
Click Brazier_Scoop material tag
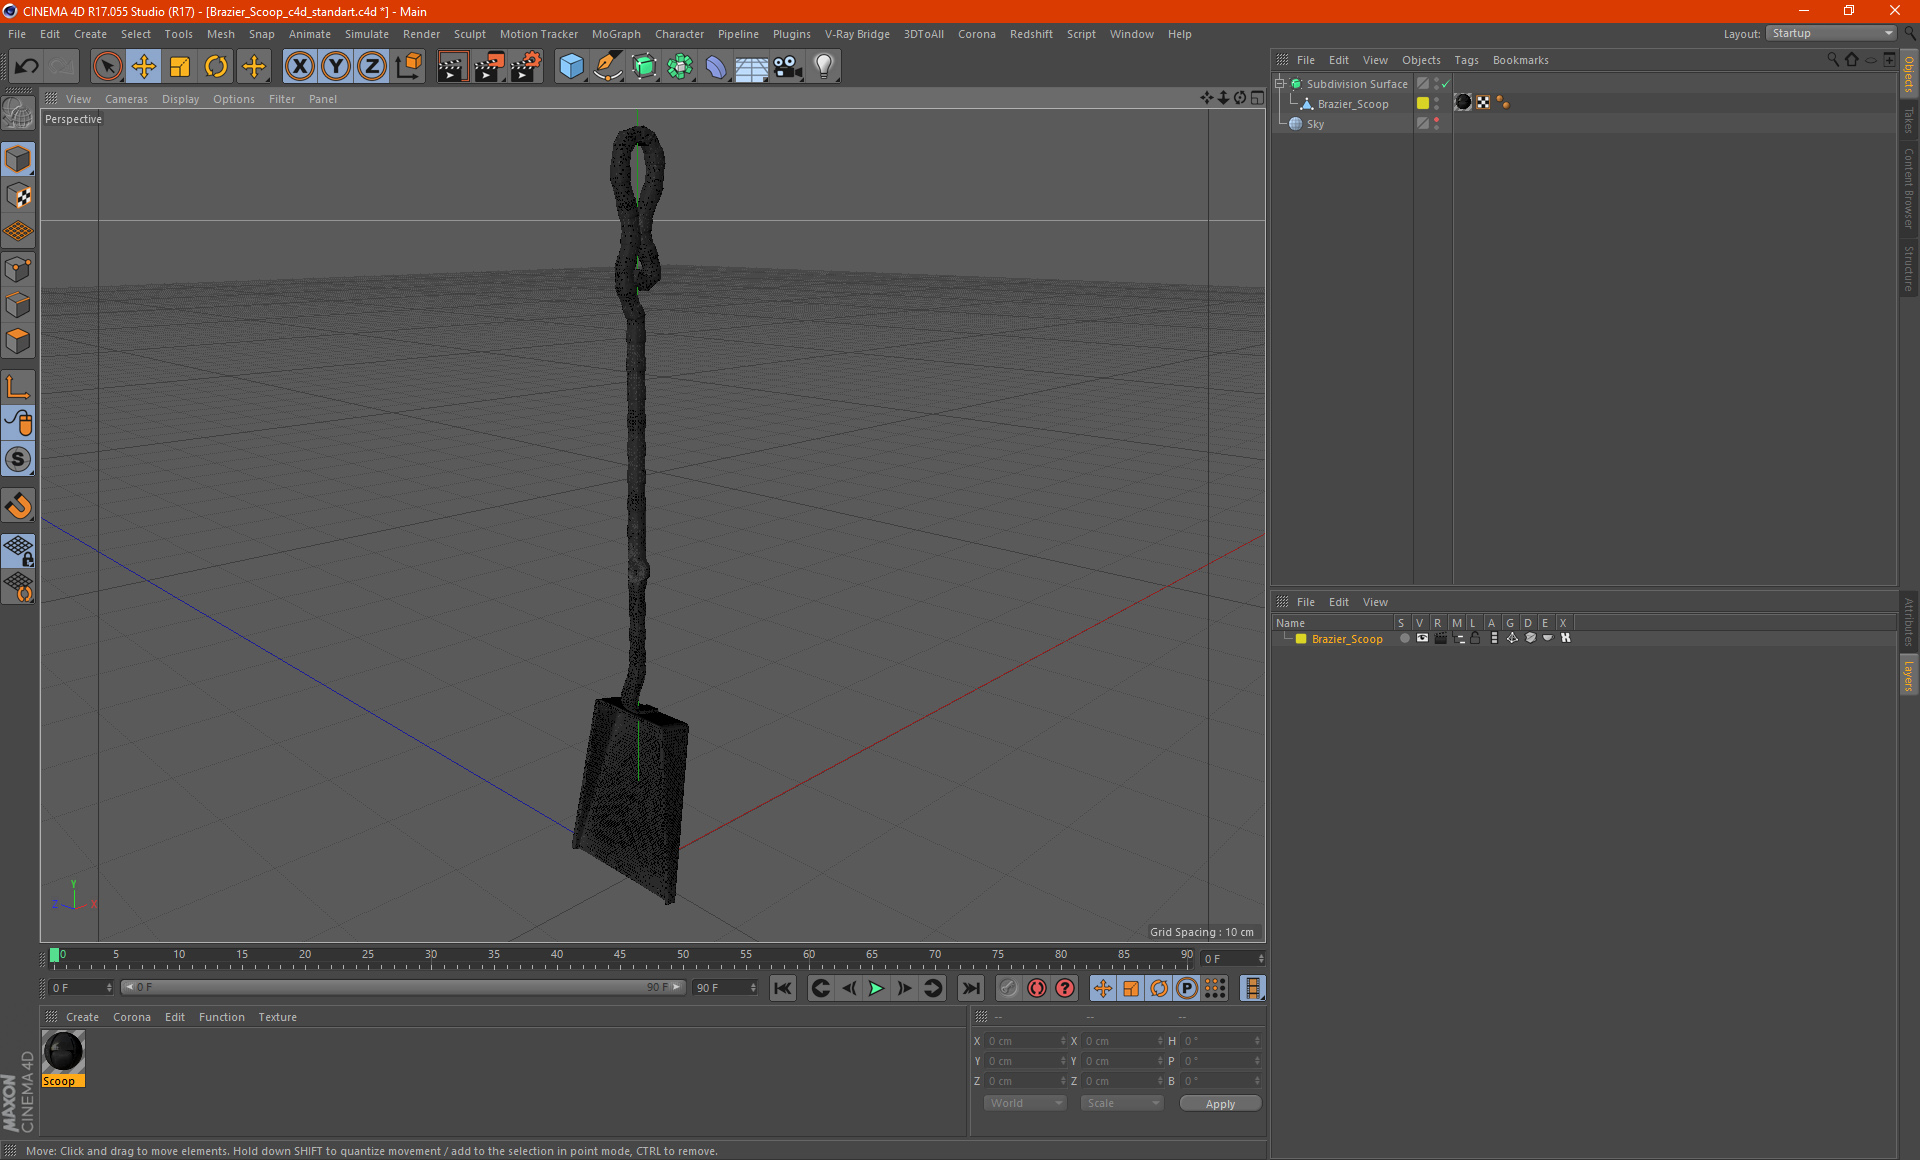[x=1463, y=102]
